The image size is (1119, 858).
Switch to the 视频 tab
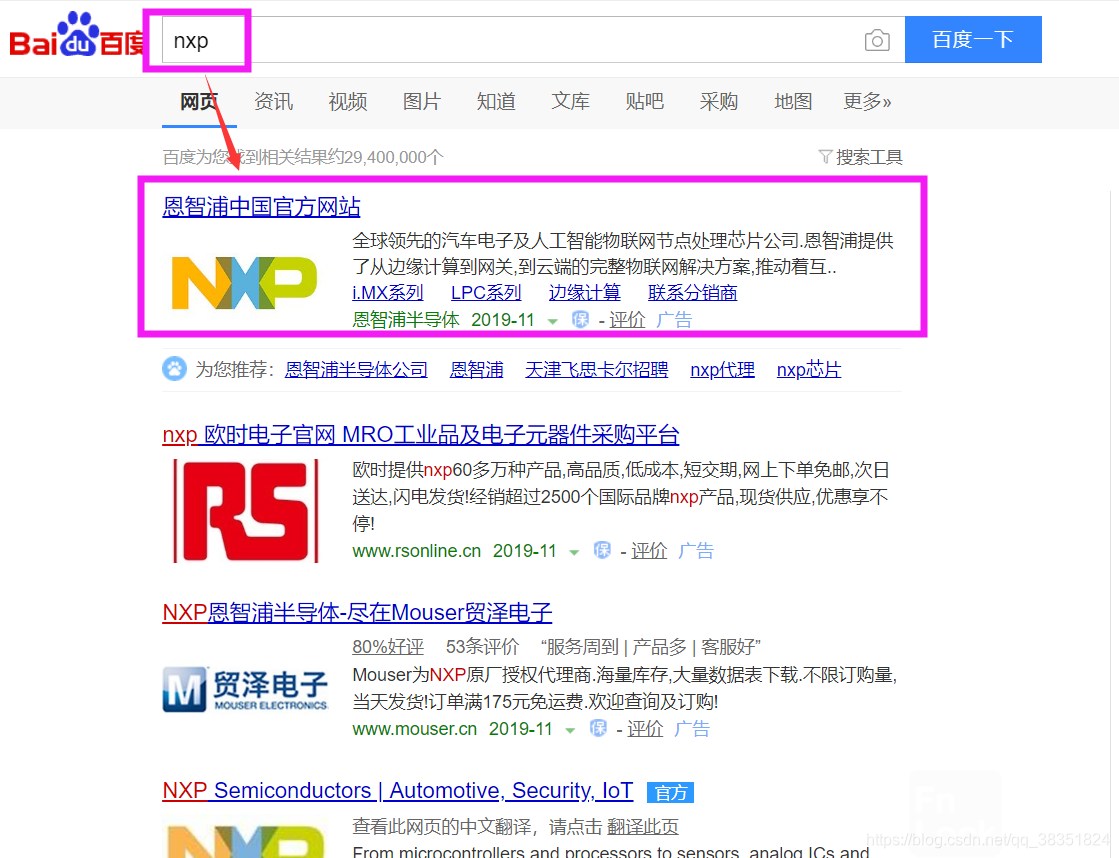(348, 101)
